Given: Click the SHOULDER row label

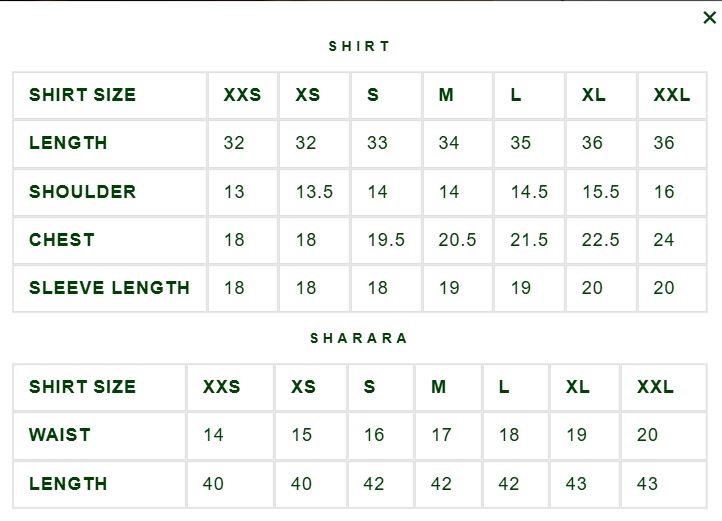Looking at the screenshot, I should pos(82,192).
